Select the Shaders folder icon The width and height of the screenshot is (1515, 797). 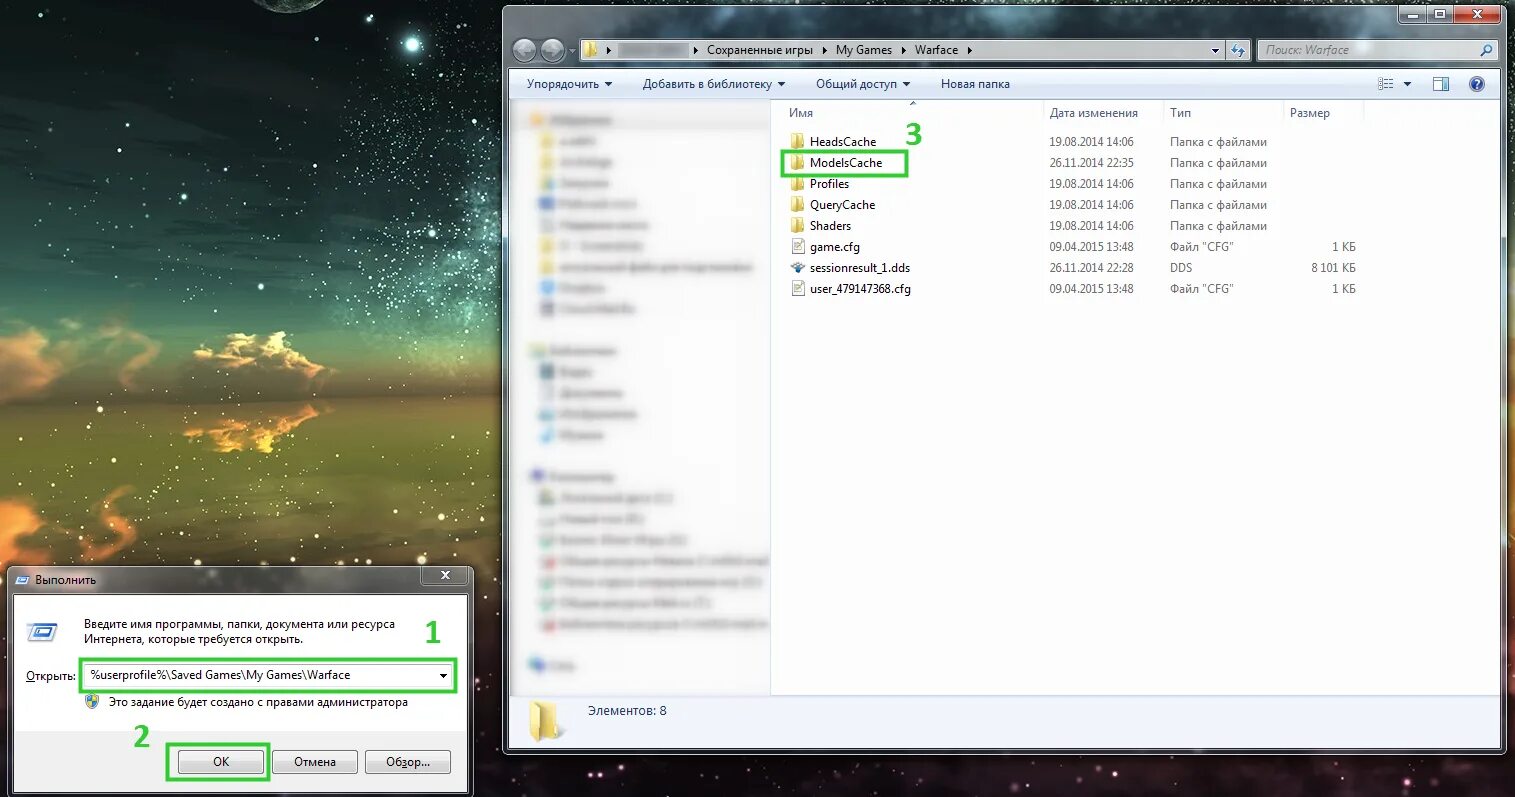(797, 225)
